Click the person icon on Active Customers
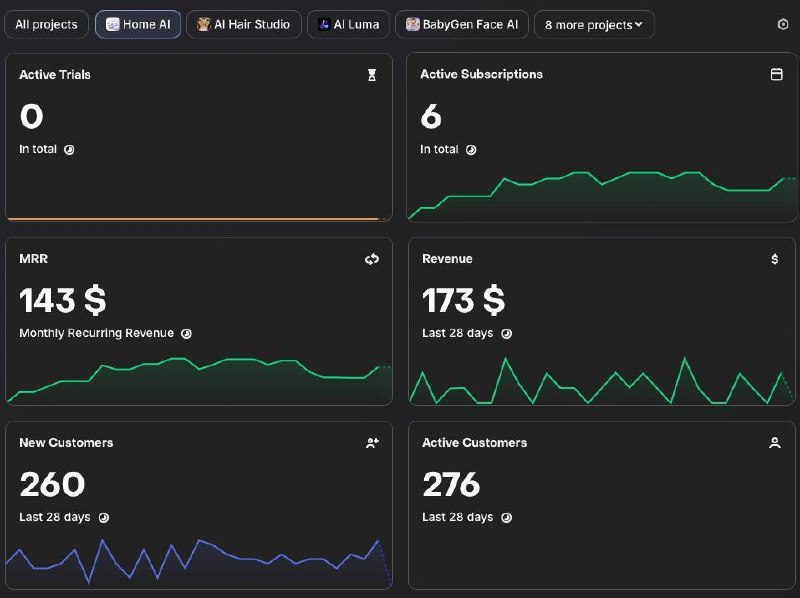 click(x=774, y=443)
